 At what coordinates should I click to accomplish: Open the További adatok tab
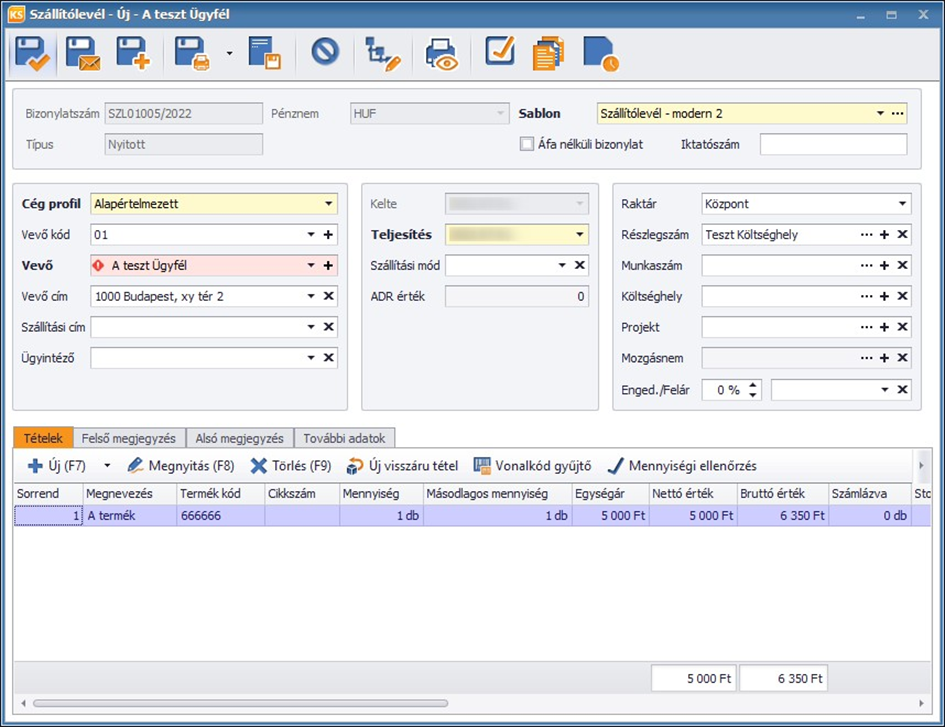345,438
